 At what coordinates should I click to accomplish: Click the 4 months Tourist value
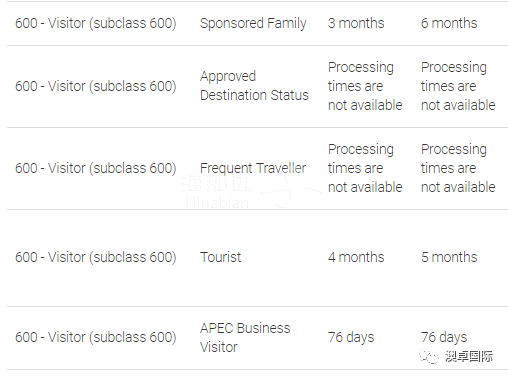coord(356,257)
